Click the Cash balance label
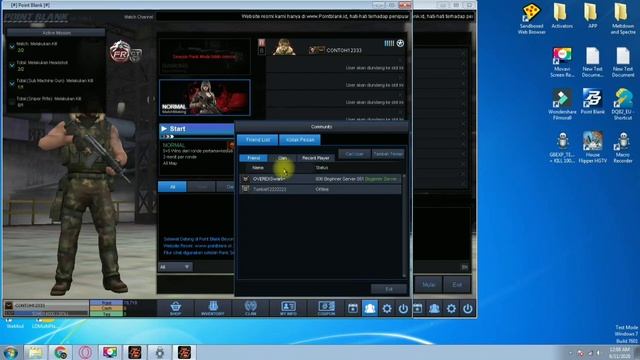Image resolution: width=640 pixels, height=360 pixels. (x=106, y=308)
